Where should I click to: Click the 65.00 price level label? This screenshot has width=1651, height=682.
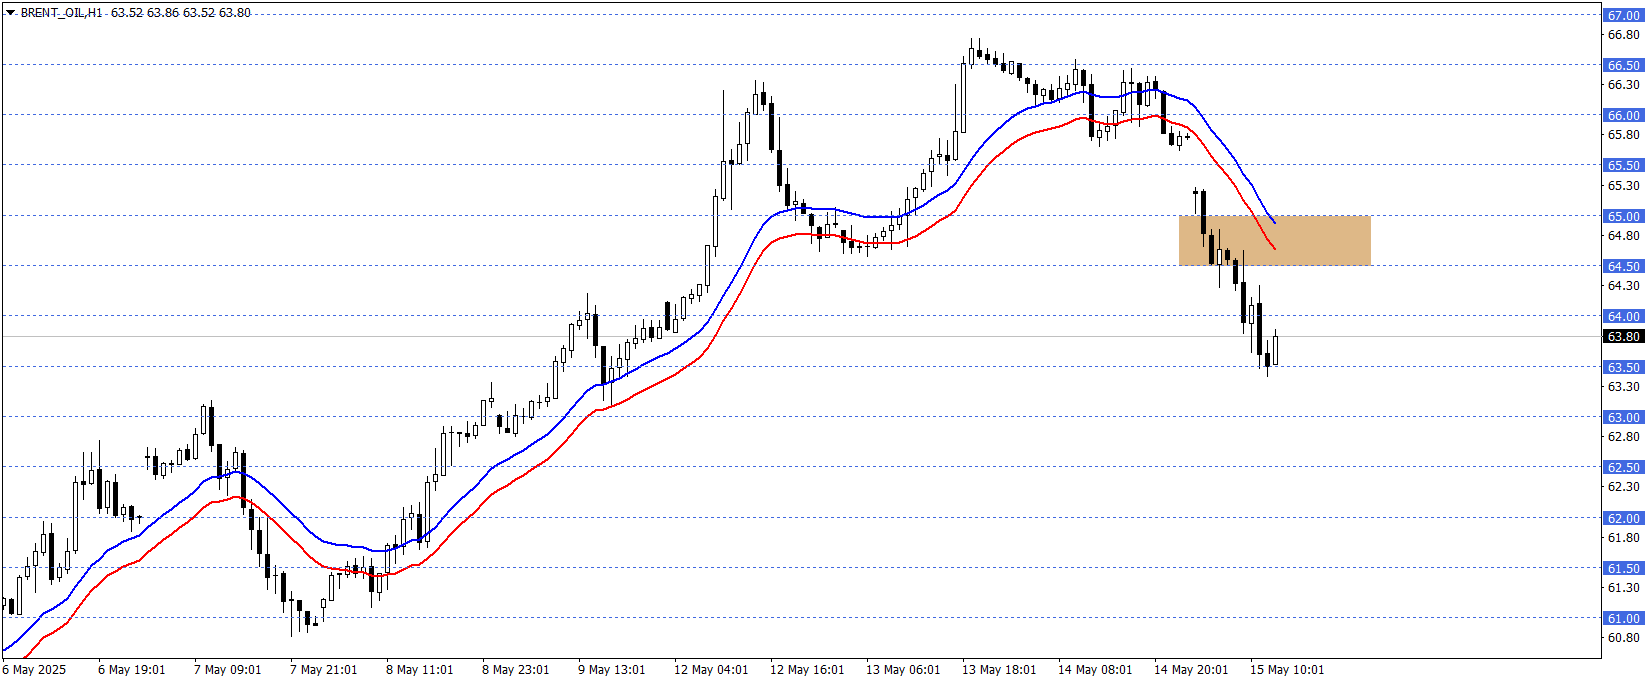click(x=1624, y=216)
